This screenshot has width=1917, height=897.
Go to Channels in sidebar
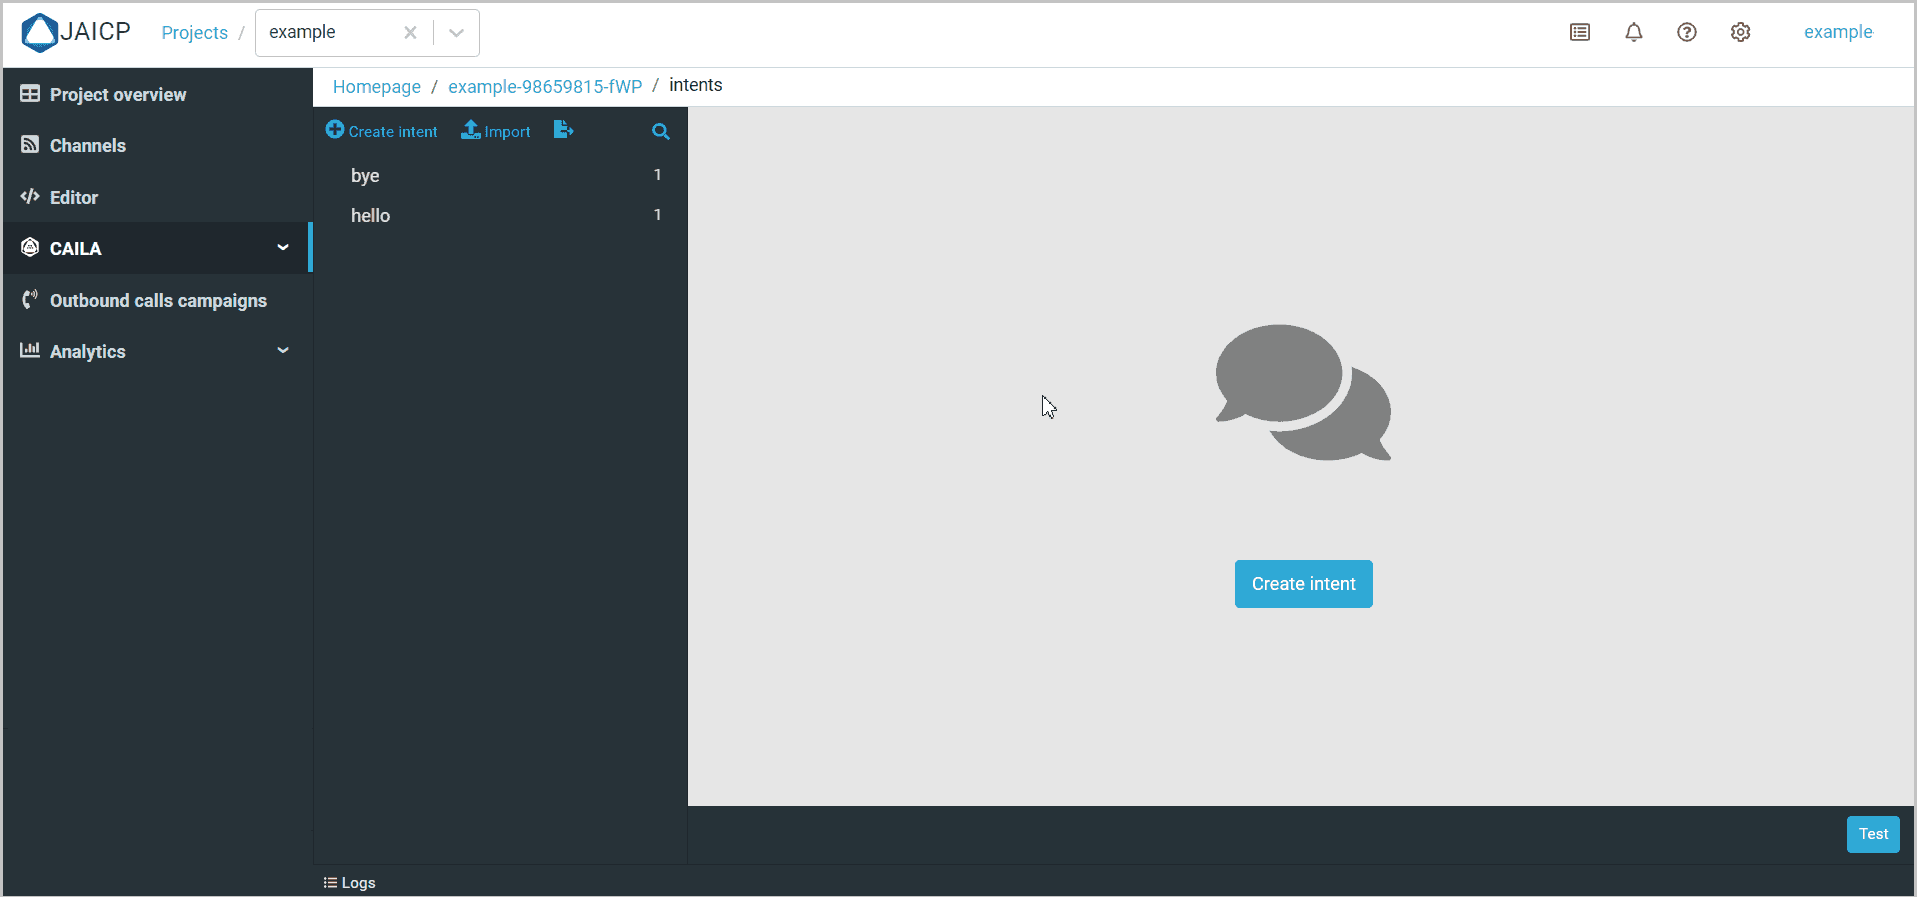tap(87, 146)
